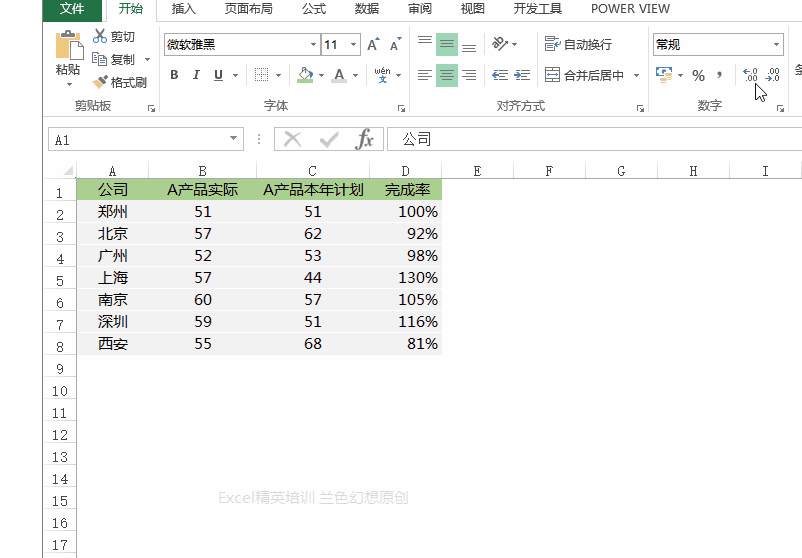Expand Paste options arrow
802x558 pixels.
(x=69, y=84)
